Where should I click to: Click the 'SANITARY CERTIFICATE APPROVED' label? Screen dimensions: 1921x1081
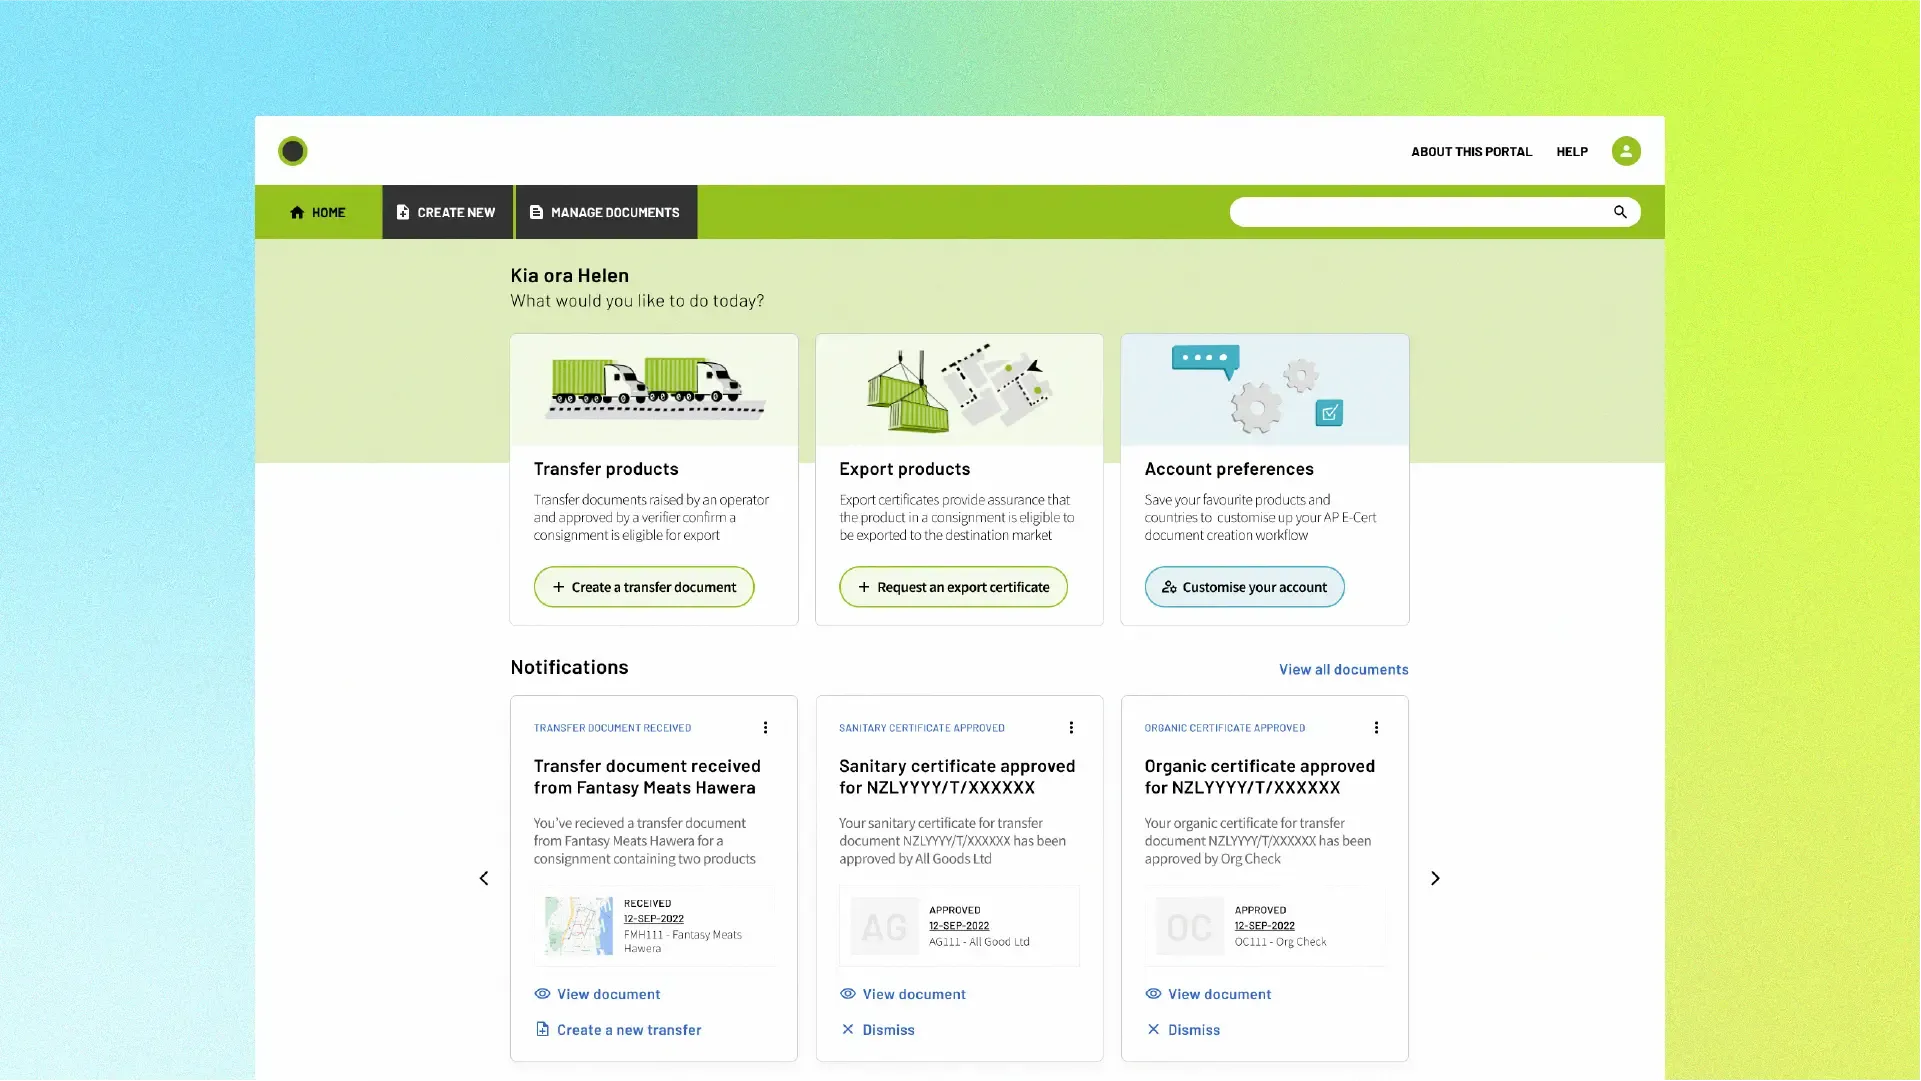coord(921,728)
